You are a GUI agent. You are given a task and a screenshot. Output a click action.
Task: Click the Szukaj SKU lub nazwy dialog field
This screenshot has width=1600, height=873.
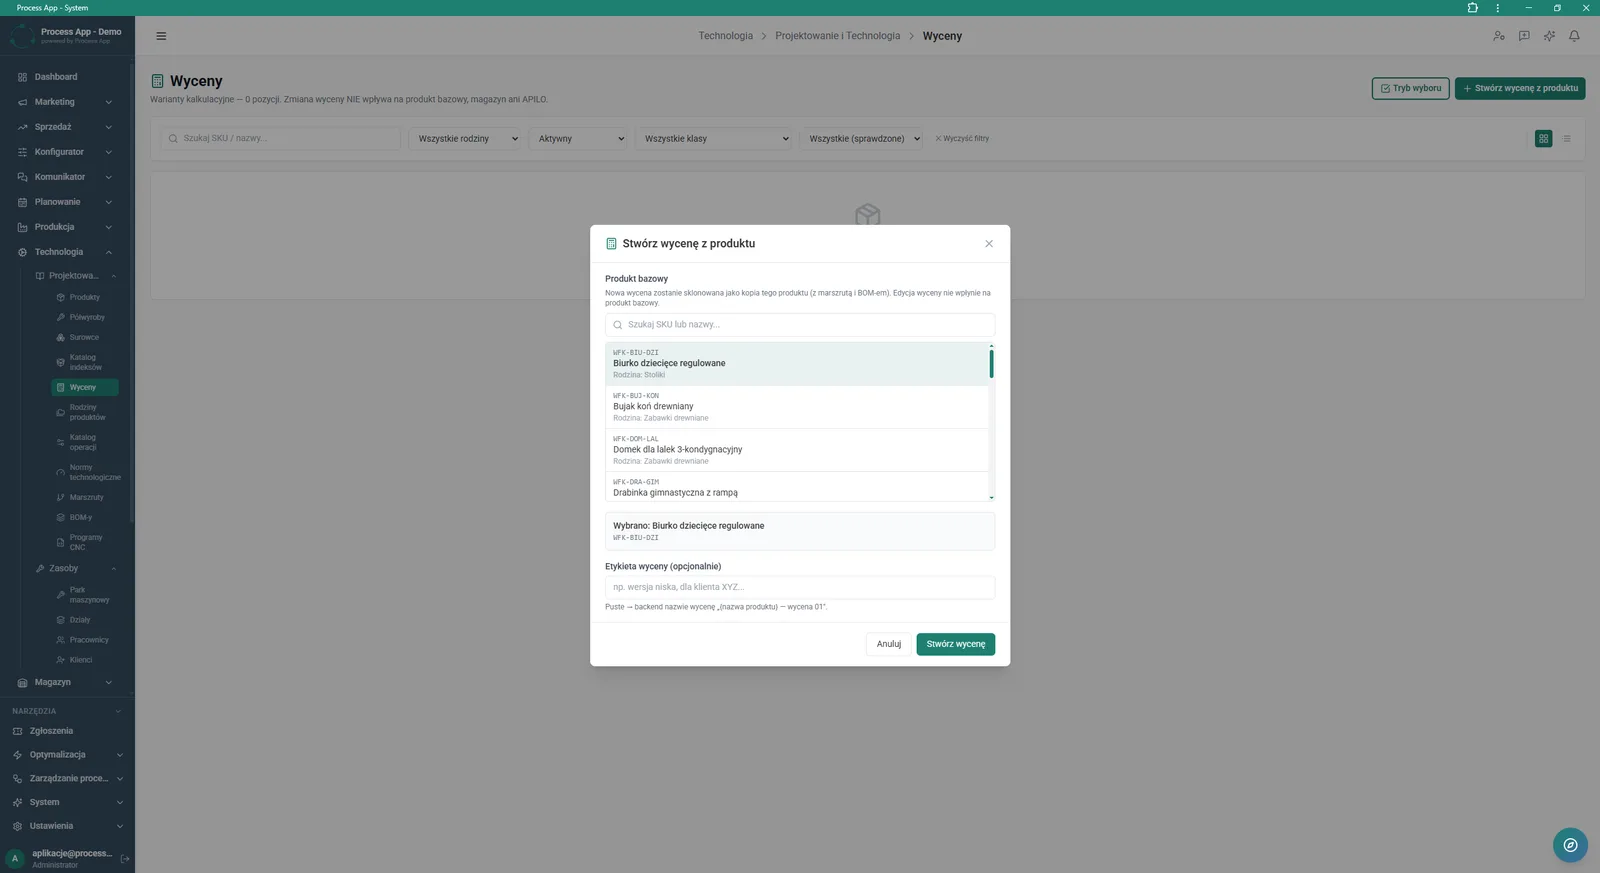pyautogui.click(x=800, y=325)
